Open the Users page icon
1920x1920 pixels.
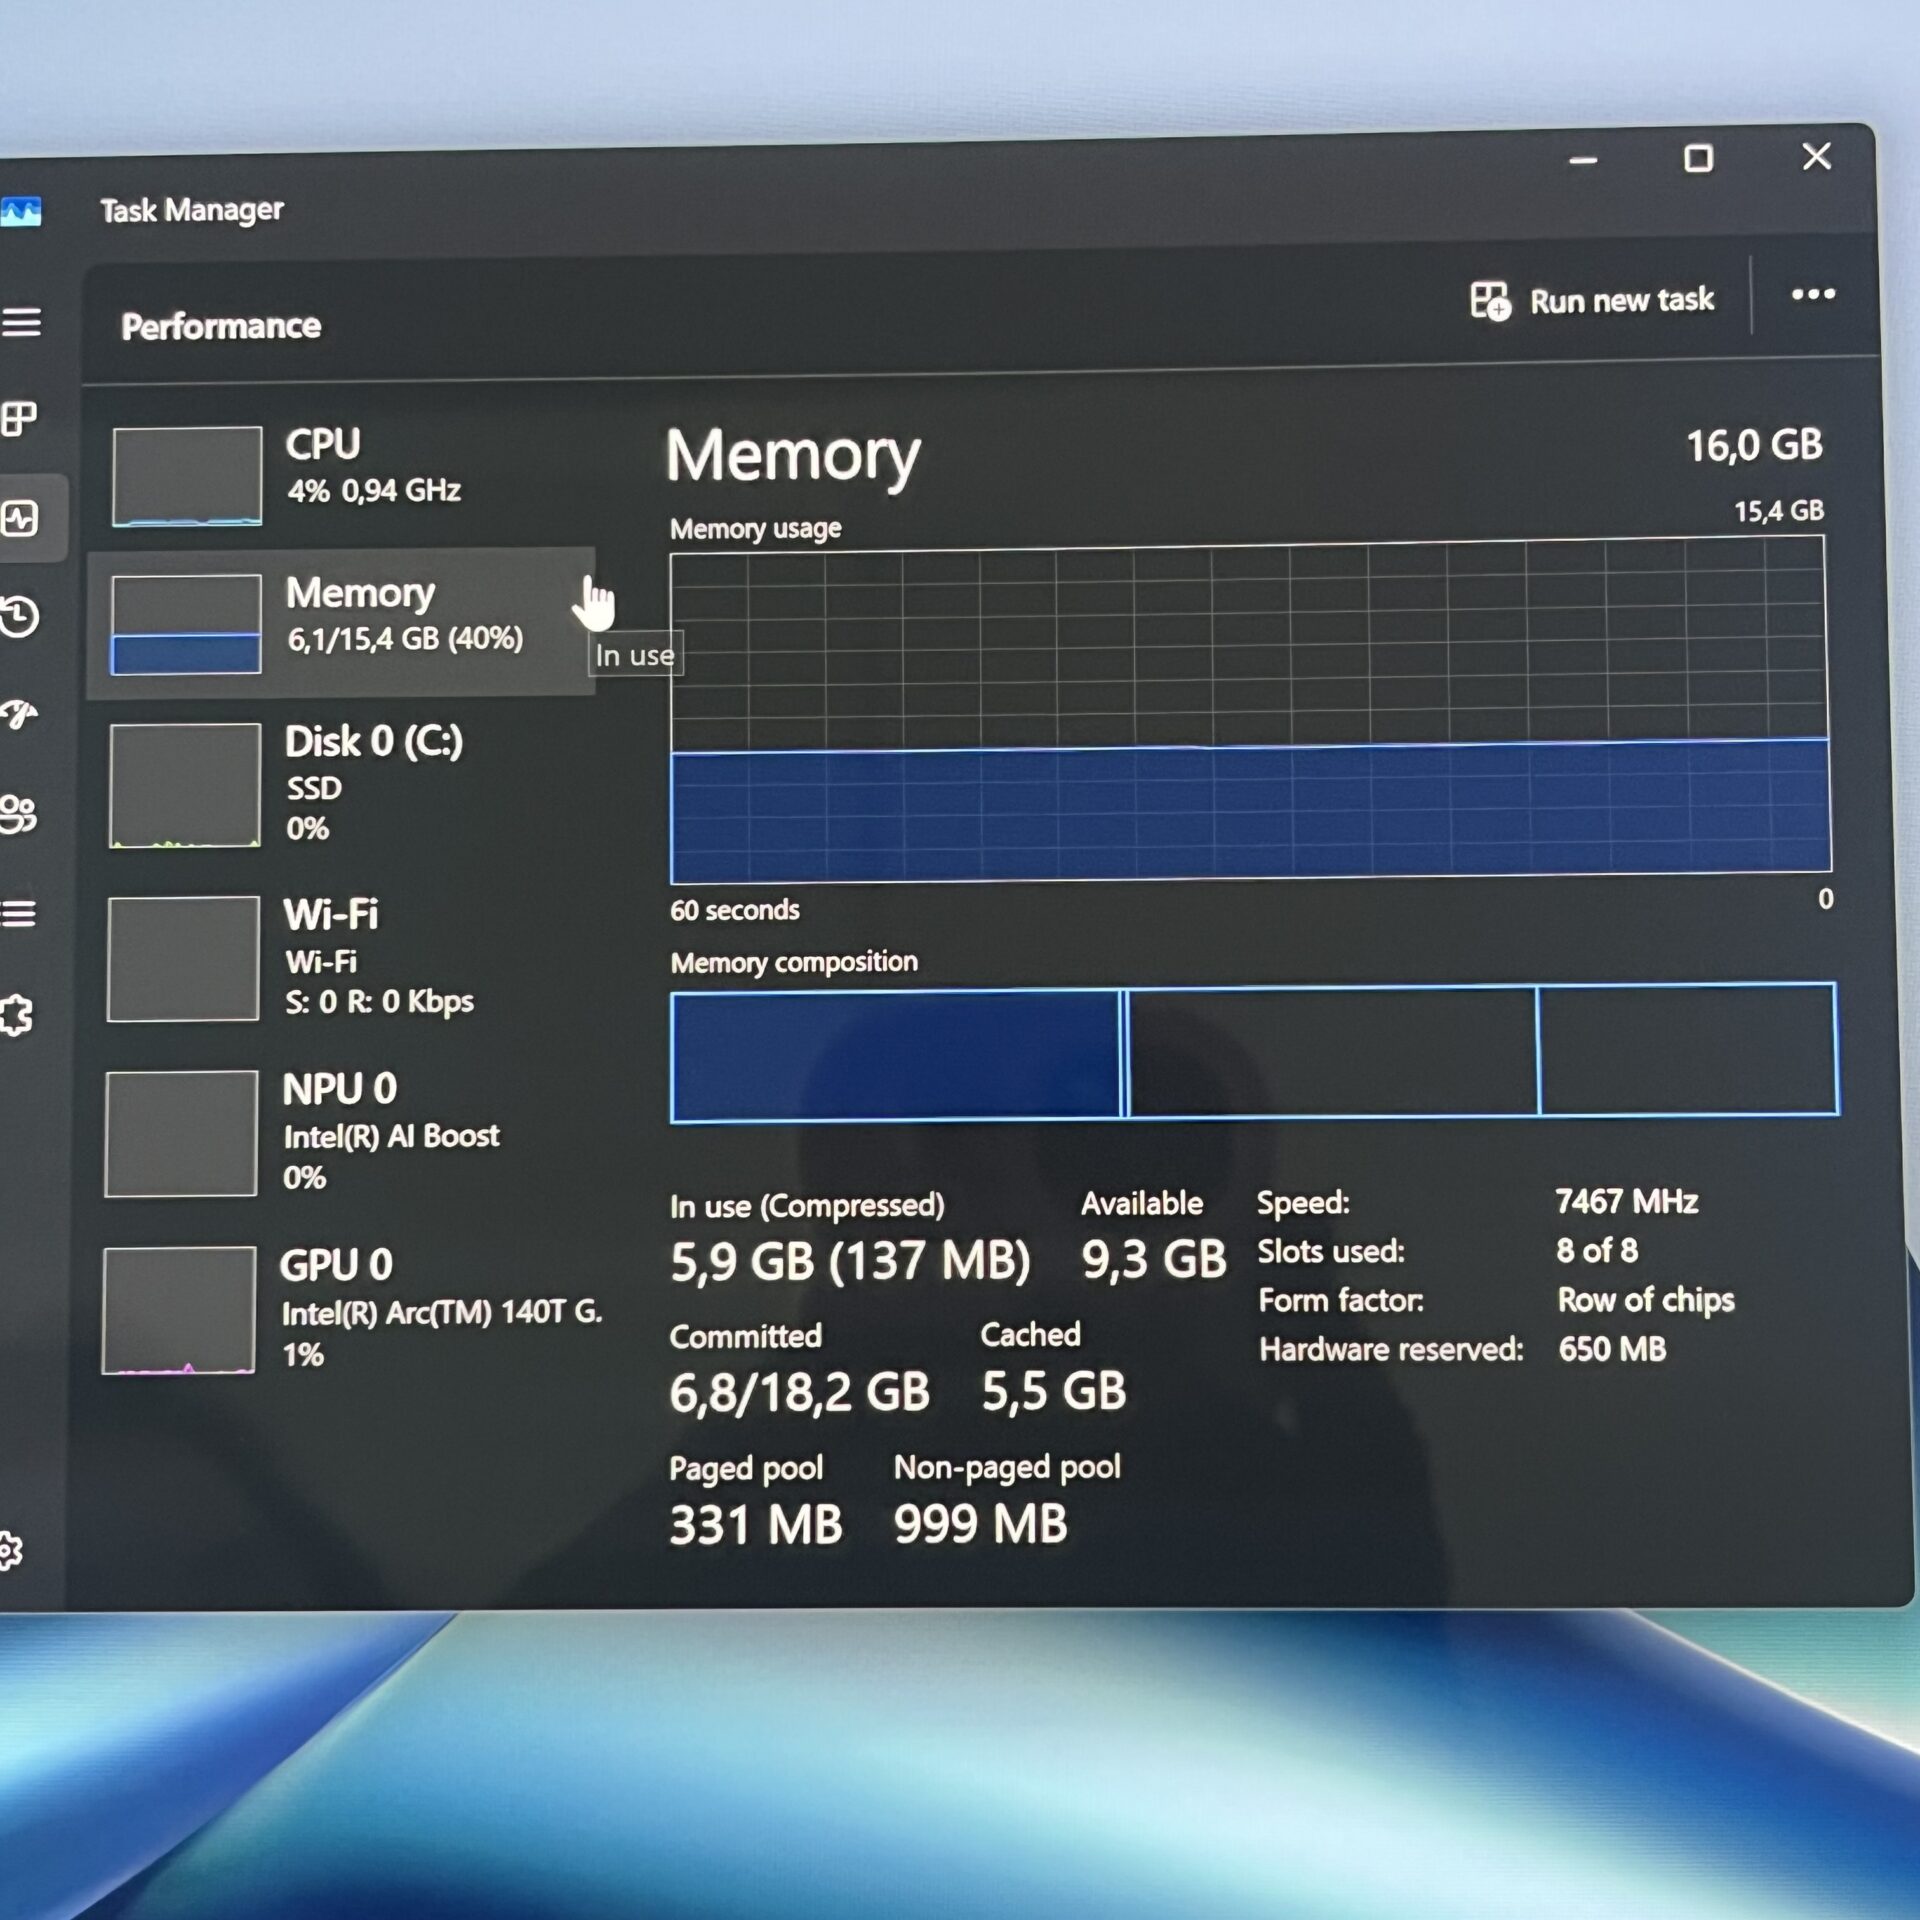(18, 814)
